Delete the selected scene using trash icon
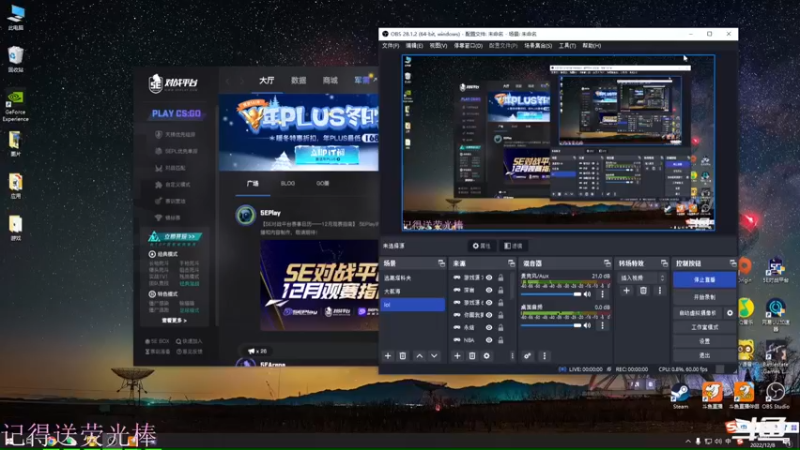 point(403,356)
